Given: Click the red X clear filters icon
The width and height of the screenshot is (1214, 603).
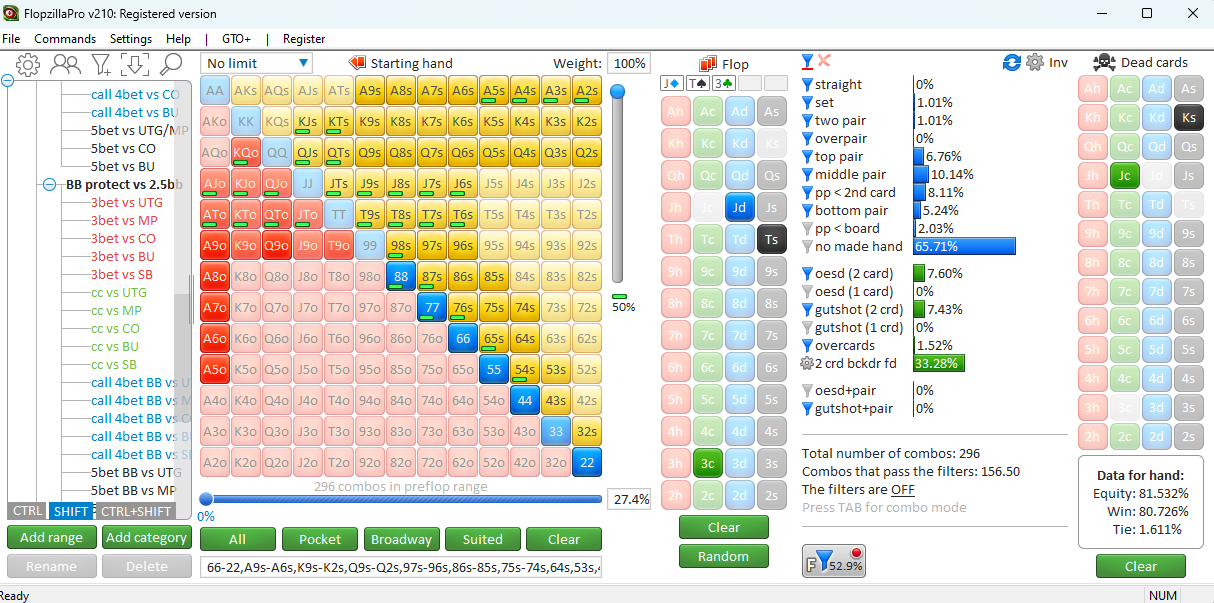Looking at the screenshot, I should (x=824, y=61).
